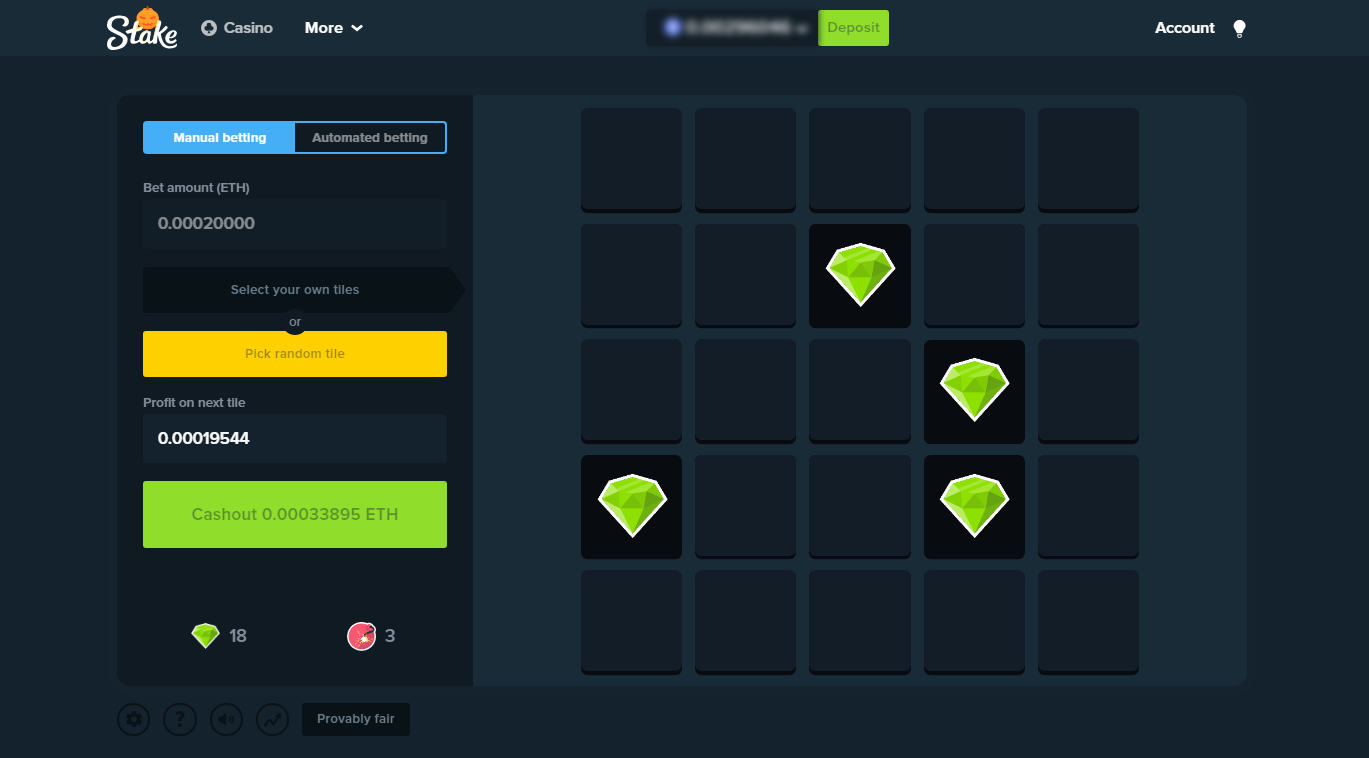Open game settings via the gear icon

(133, 719)
